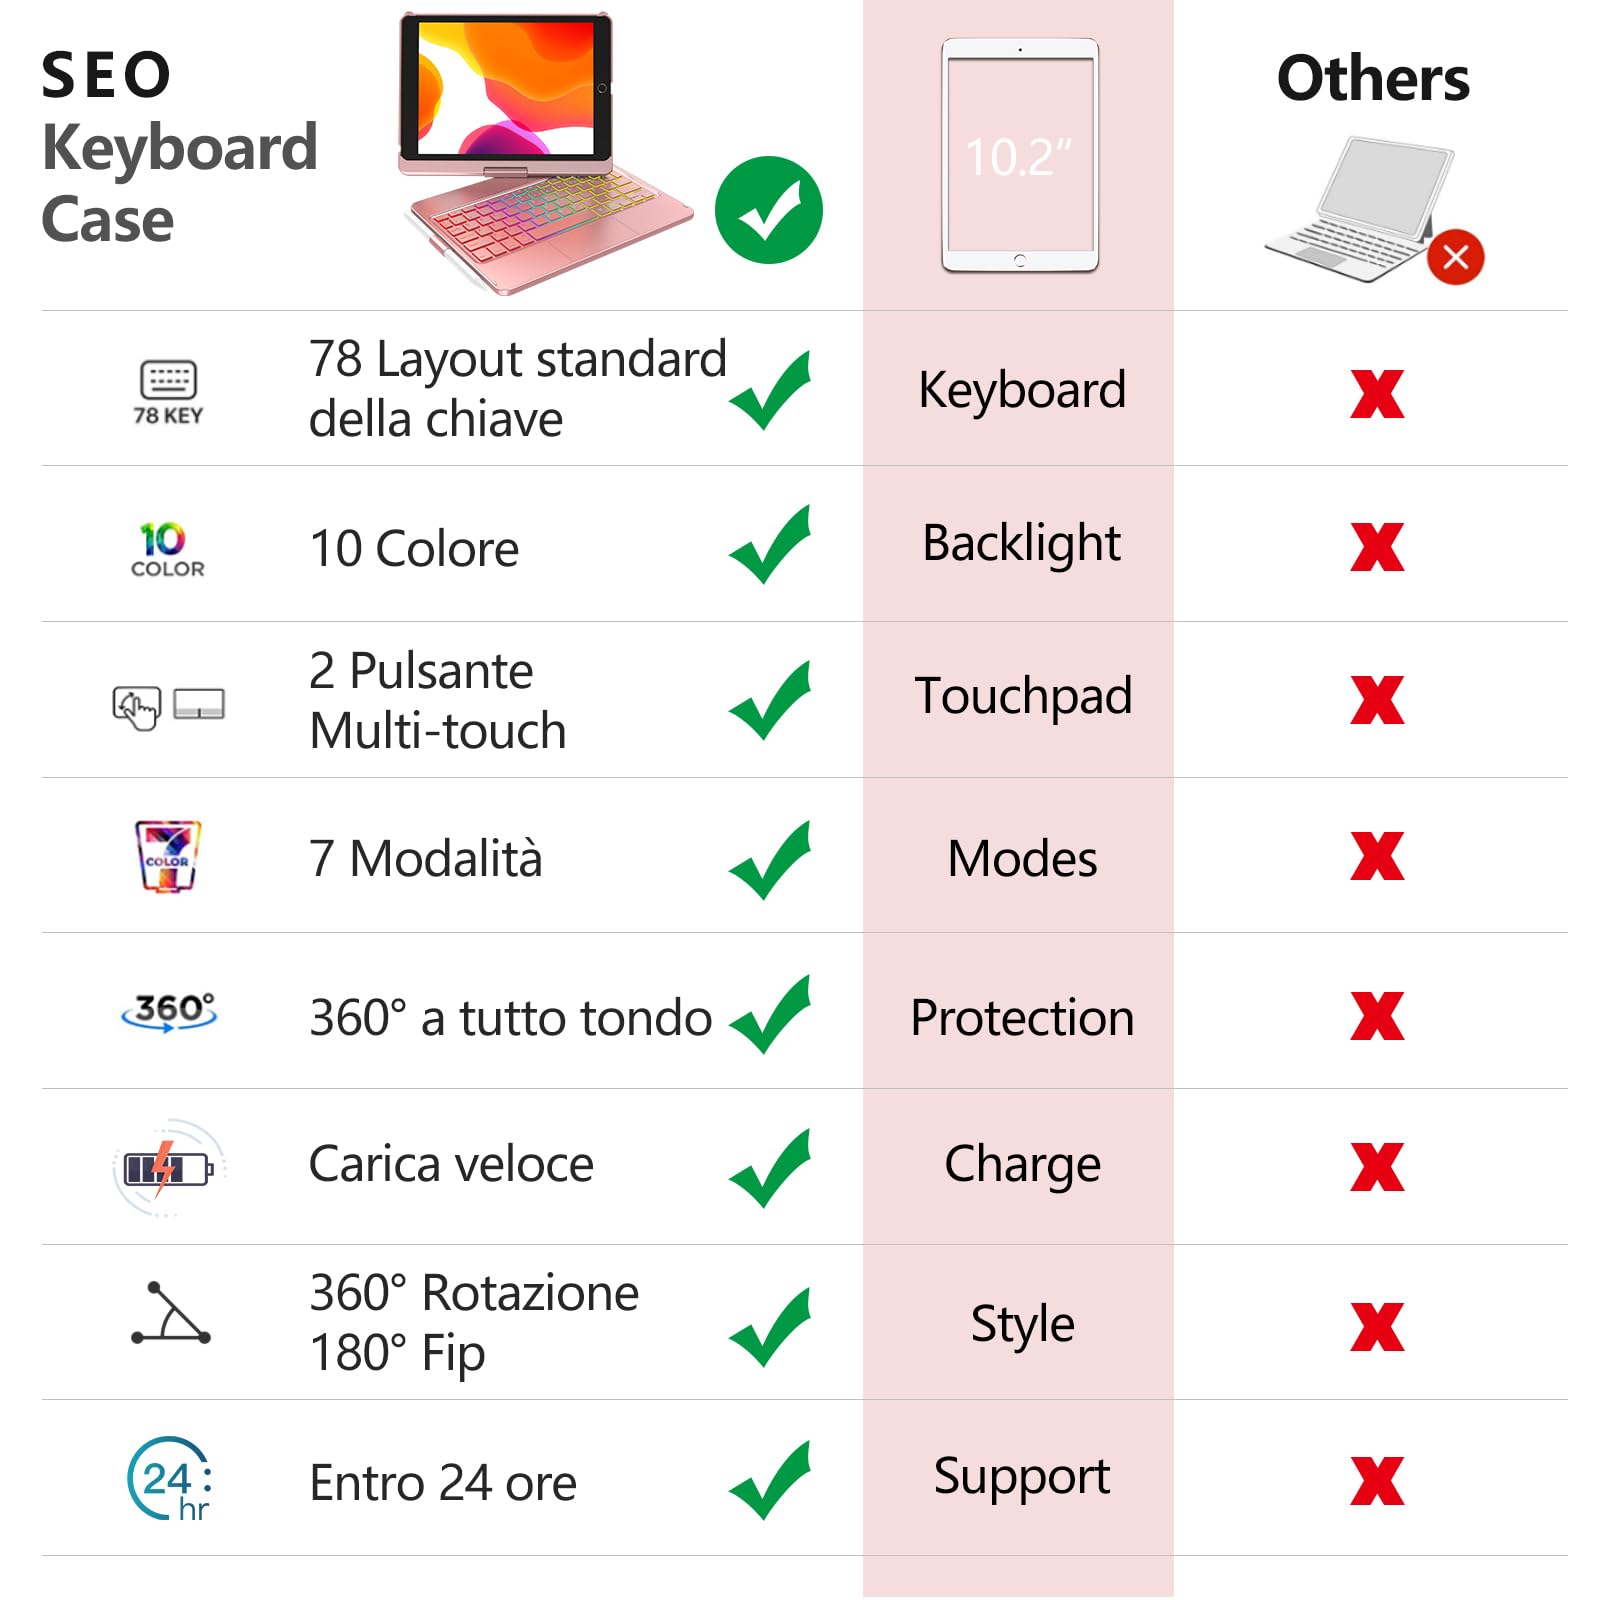
Task: Click the 7 COLOR modes icon
Action: [x=167, y=856]
